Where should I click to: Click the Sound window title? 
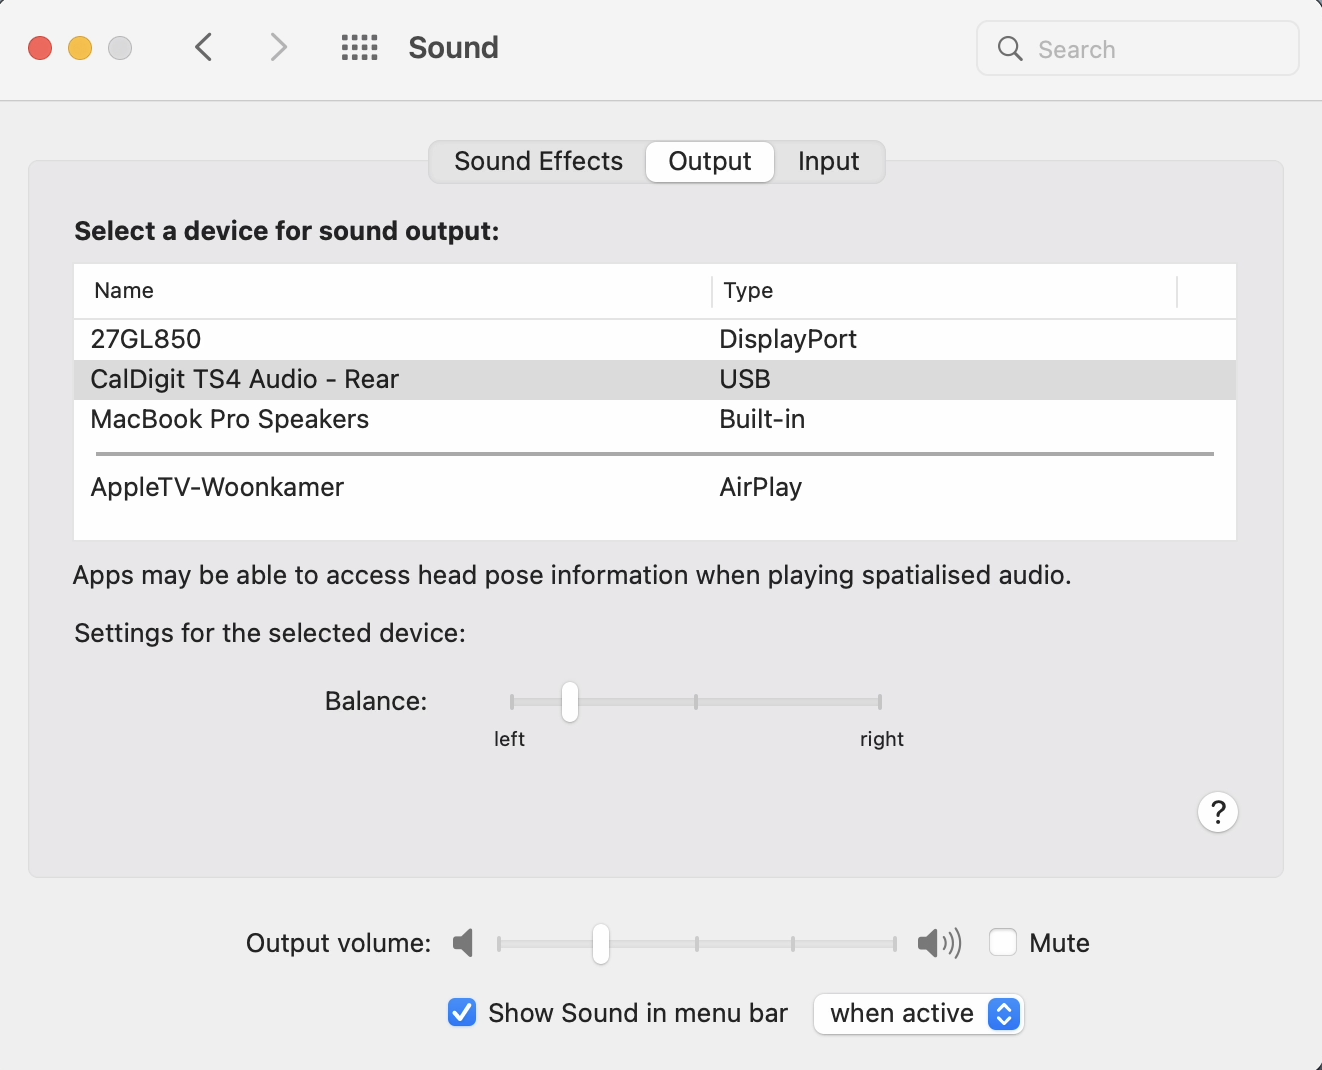click(453, 47)
